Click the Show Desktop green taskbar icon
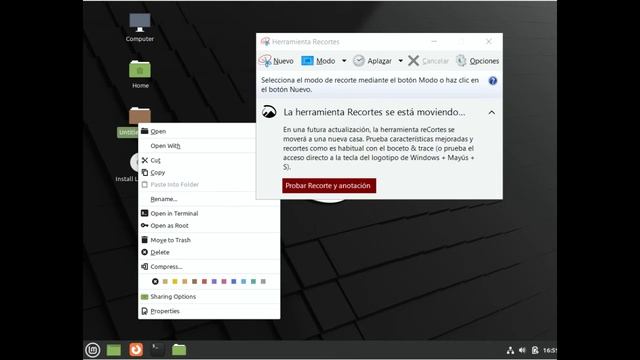 (114, 350)
